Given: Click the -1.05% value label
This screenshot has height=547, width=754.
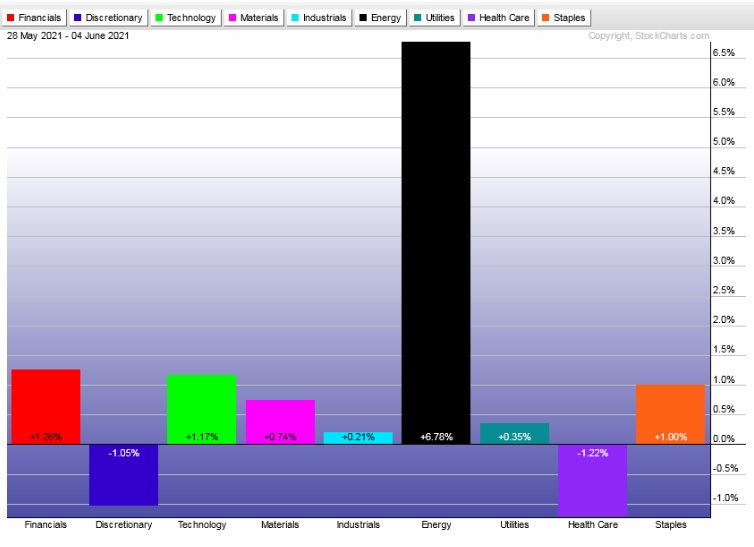Looking at the screenshot, I should pos(124,453).
